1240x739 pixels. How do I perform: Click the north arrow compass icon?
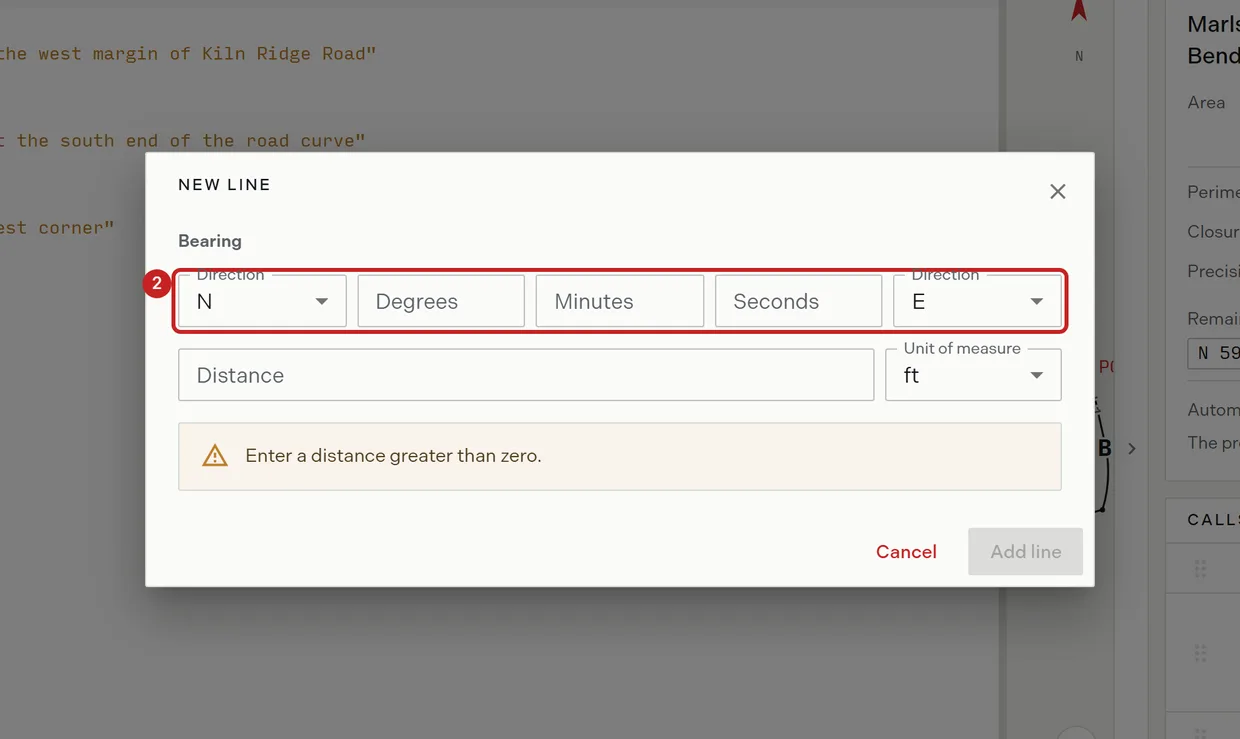point(1079,11)
